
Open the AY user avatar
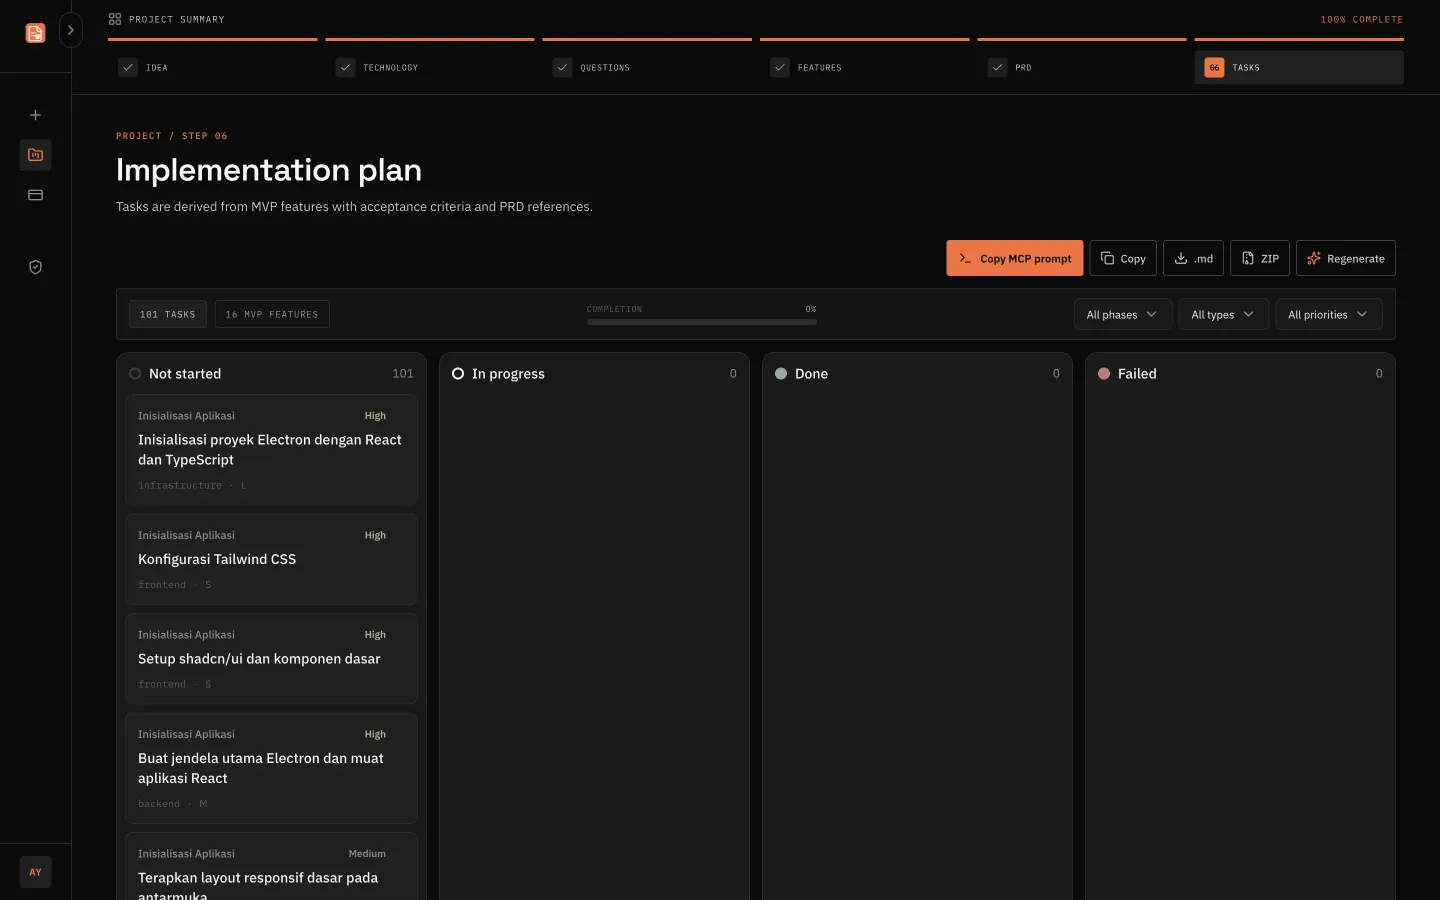click(35, 872)
